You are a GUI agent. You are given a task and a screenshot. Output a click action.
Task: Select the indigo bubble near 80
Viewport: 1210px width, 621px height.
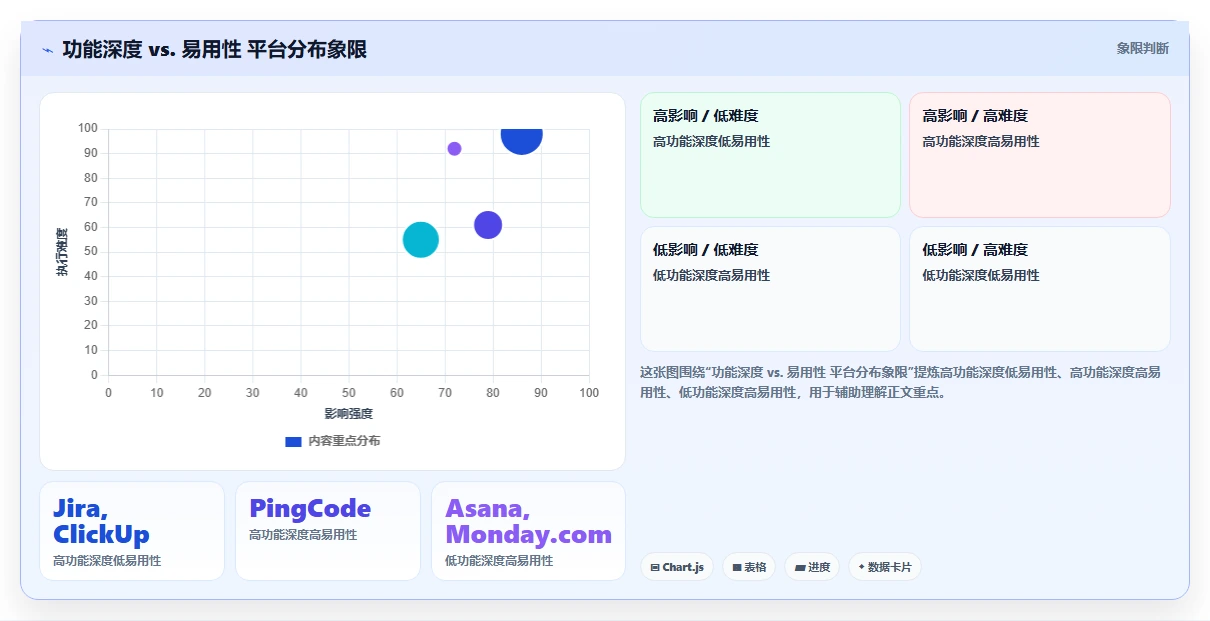pyautogui.click(x=488, y=225)
